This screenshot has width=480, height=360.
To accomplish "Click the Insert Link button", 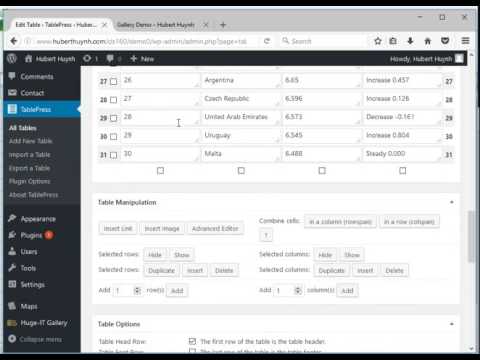I will [x=118, y=228].
